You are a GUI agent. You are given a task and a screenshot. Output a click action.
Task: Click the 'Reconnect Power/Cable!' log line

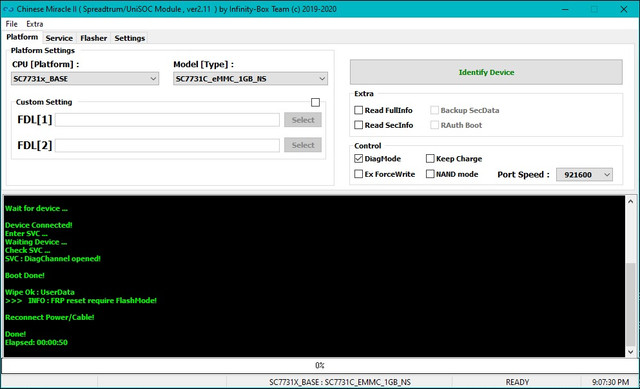(x=49, y=317)
